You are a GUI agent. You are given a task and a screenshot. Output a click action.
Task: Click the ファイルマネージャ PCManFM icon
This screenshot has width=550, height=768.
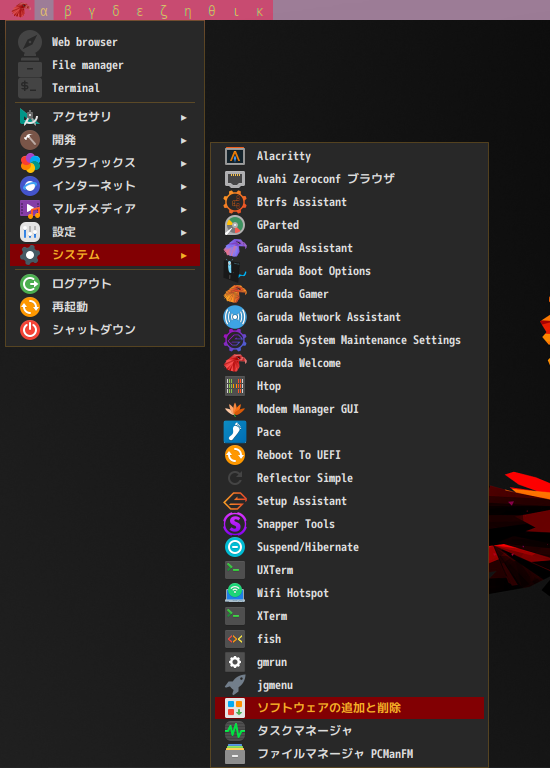pyautogui.click(x=235, y=755)
